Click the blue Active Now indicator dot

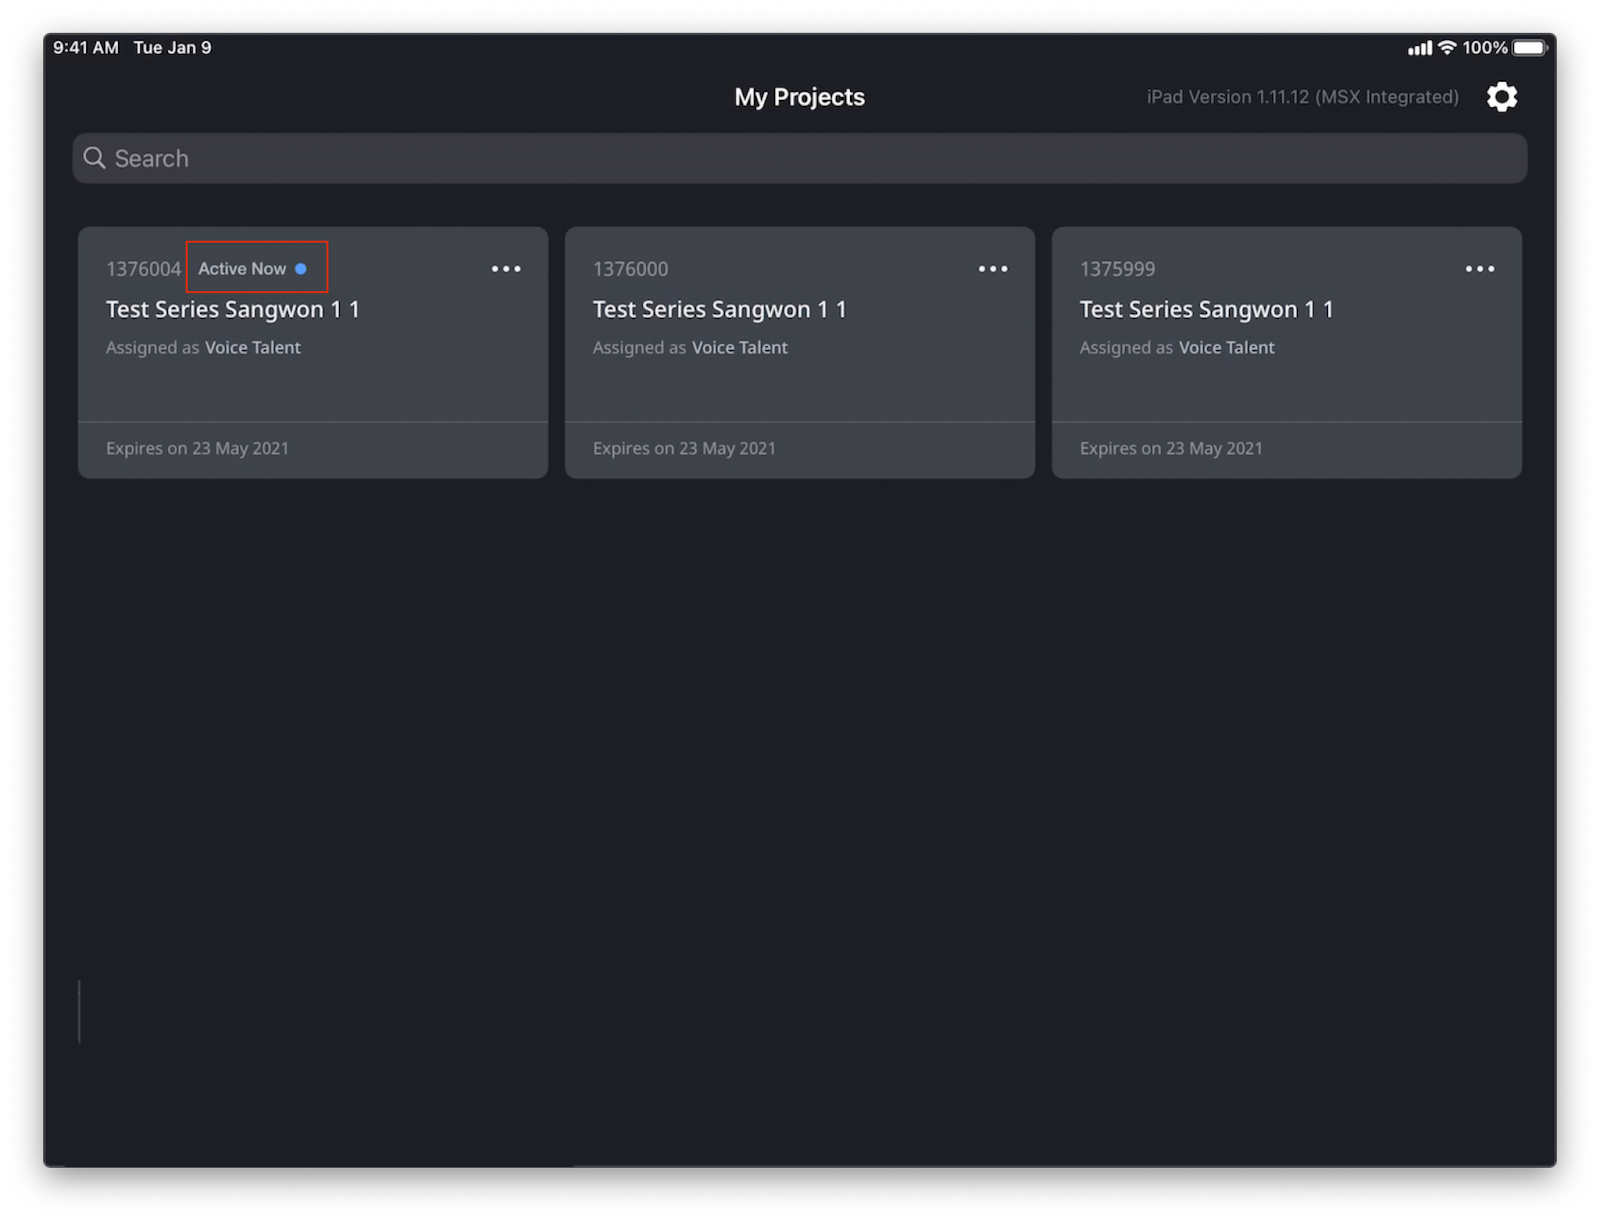point(301,269)
